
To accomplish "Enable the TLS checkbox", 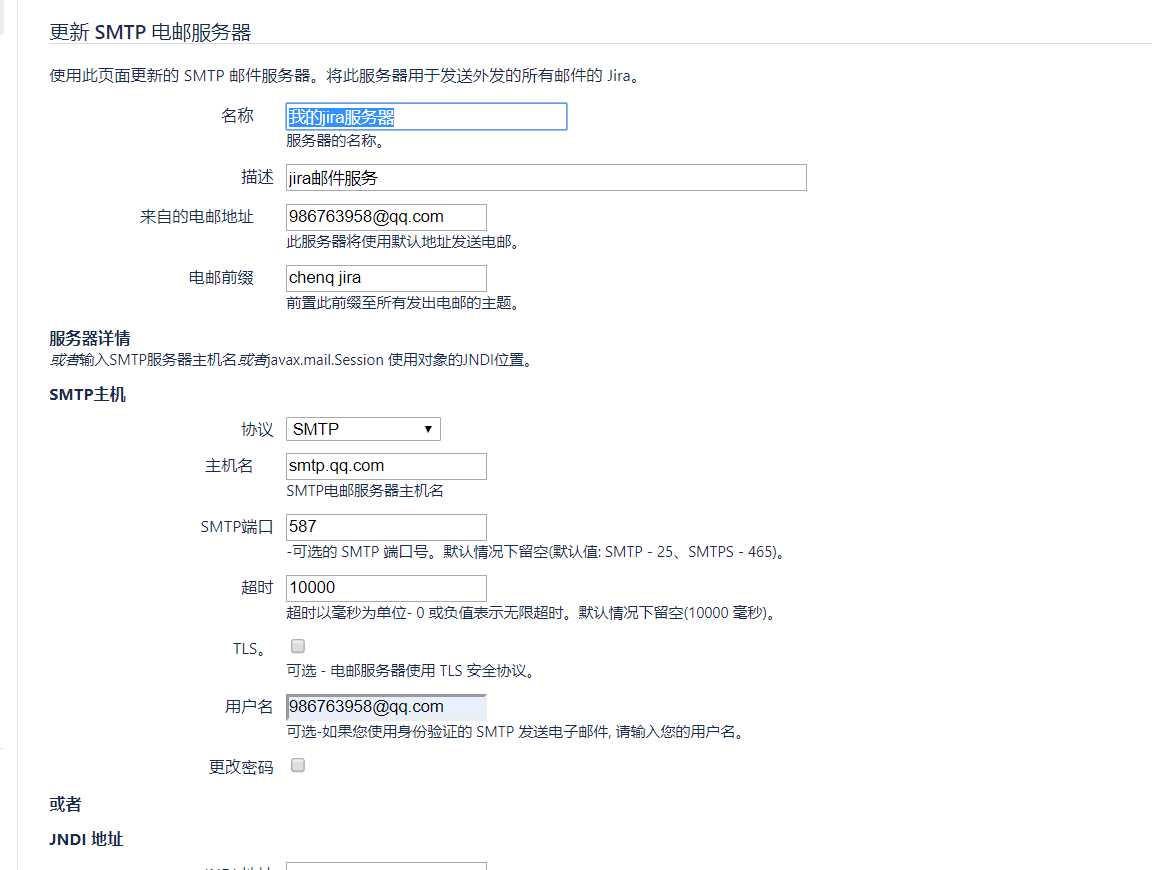I will (297, 646).
